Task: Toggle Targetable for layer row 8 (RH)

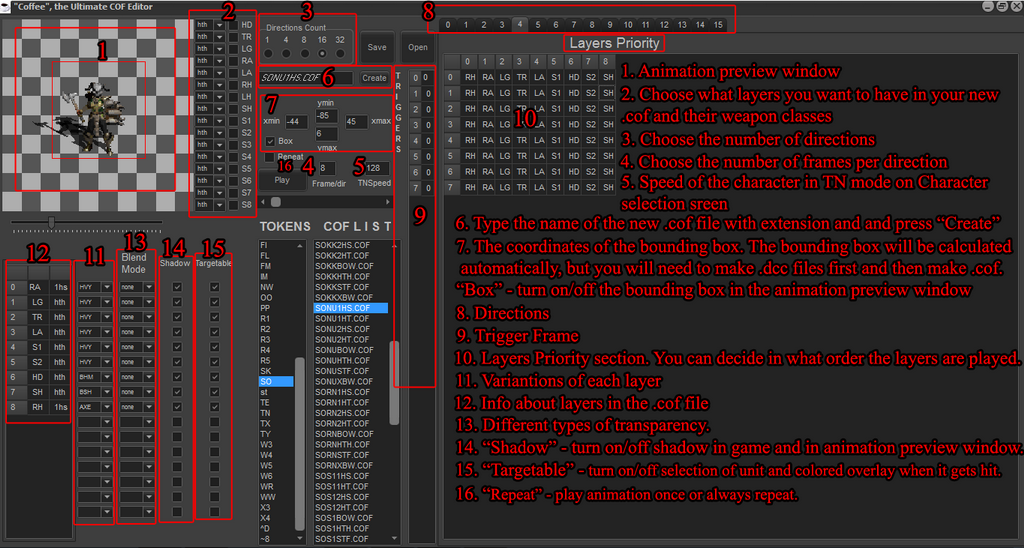Action: coord(215,407)
